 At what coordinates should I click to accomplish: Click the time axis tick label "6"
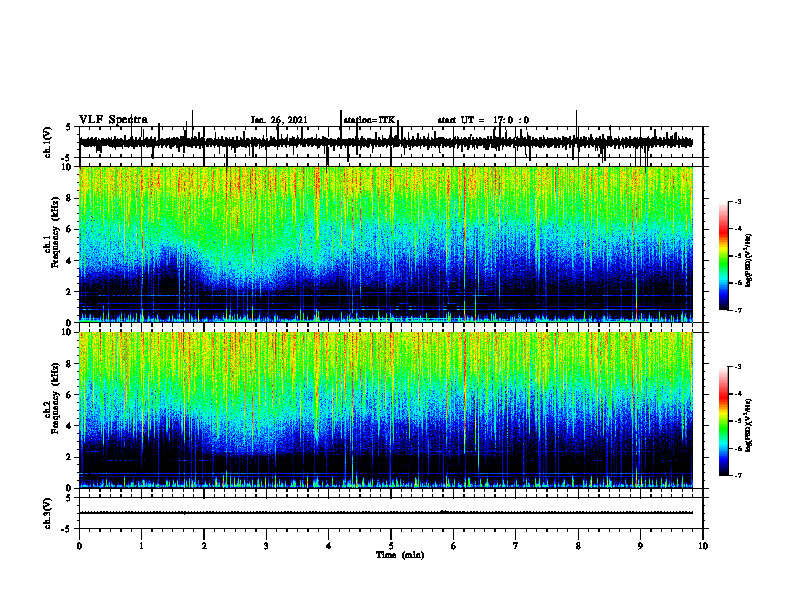coord(453,546)
